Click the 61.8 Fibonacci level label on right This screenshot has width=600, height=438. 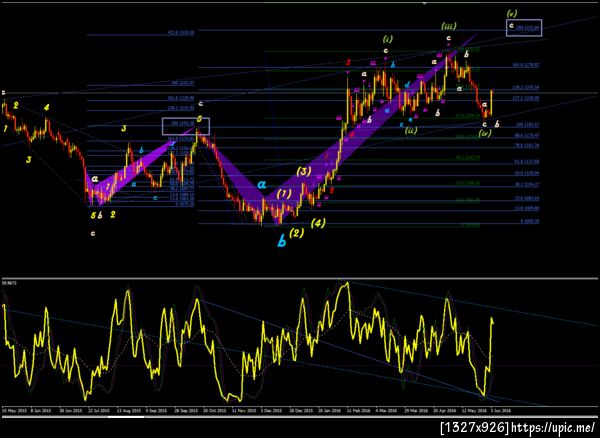click(x=526, y=162)
